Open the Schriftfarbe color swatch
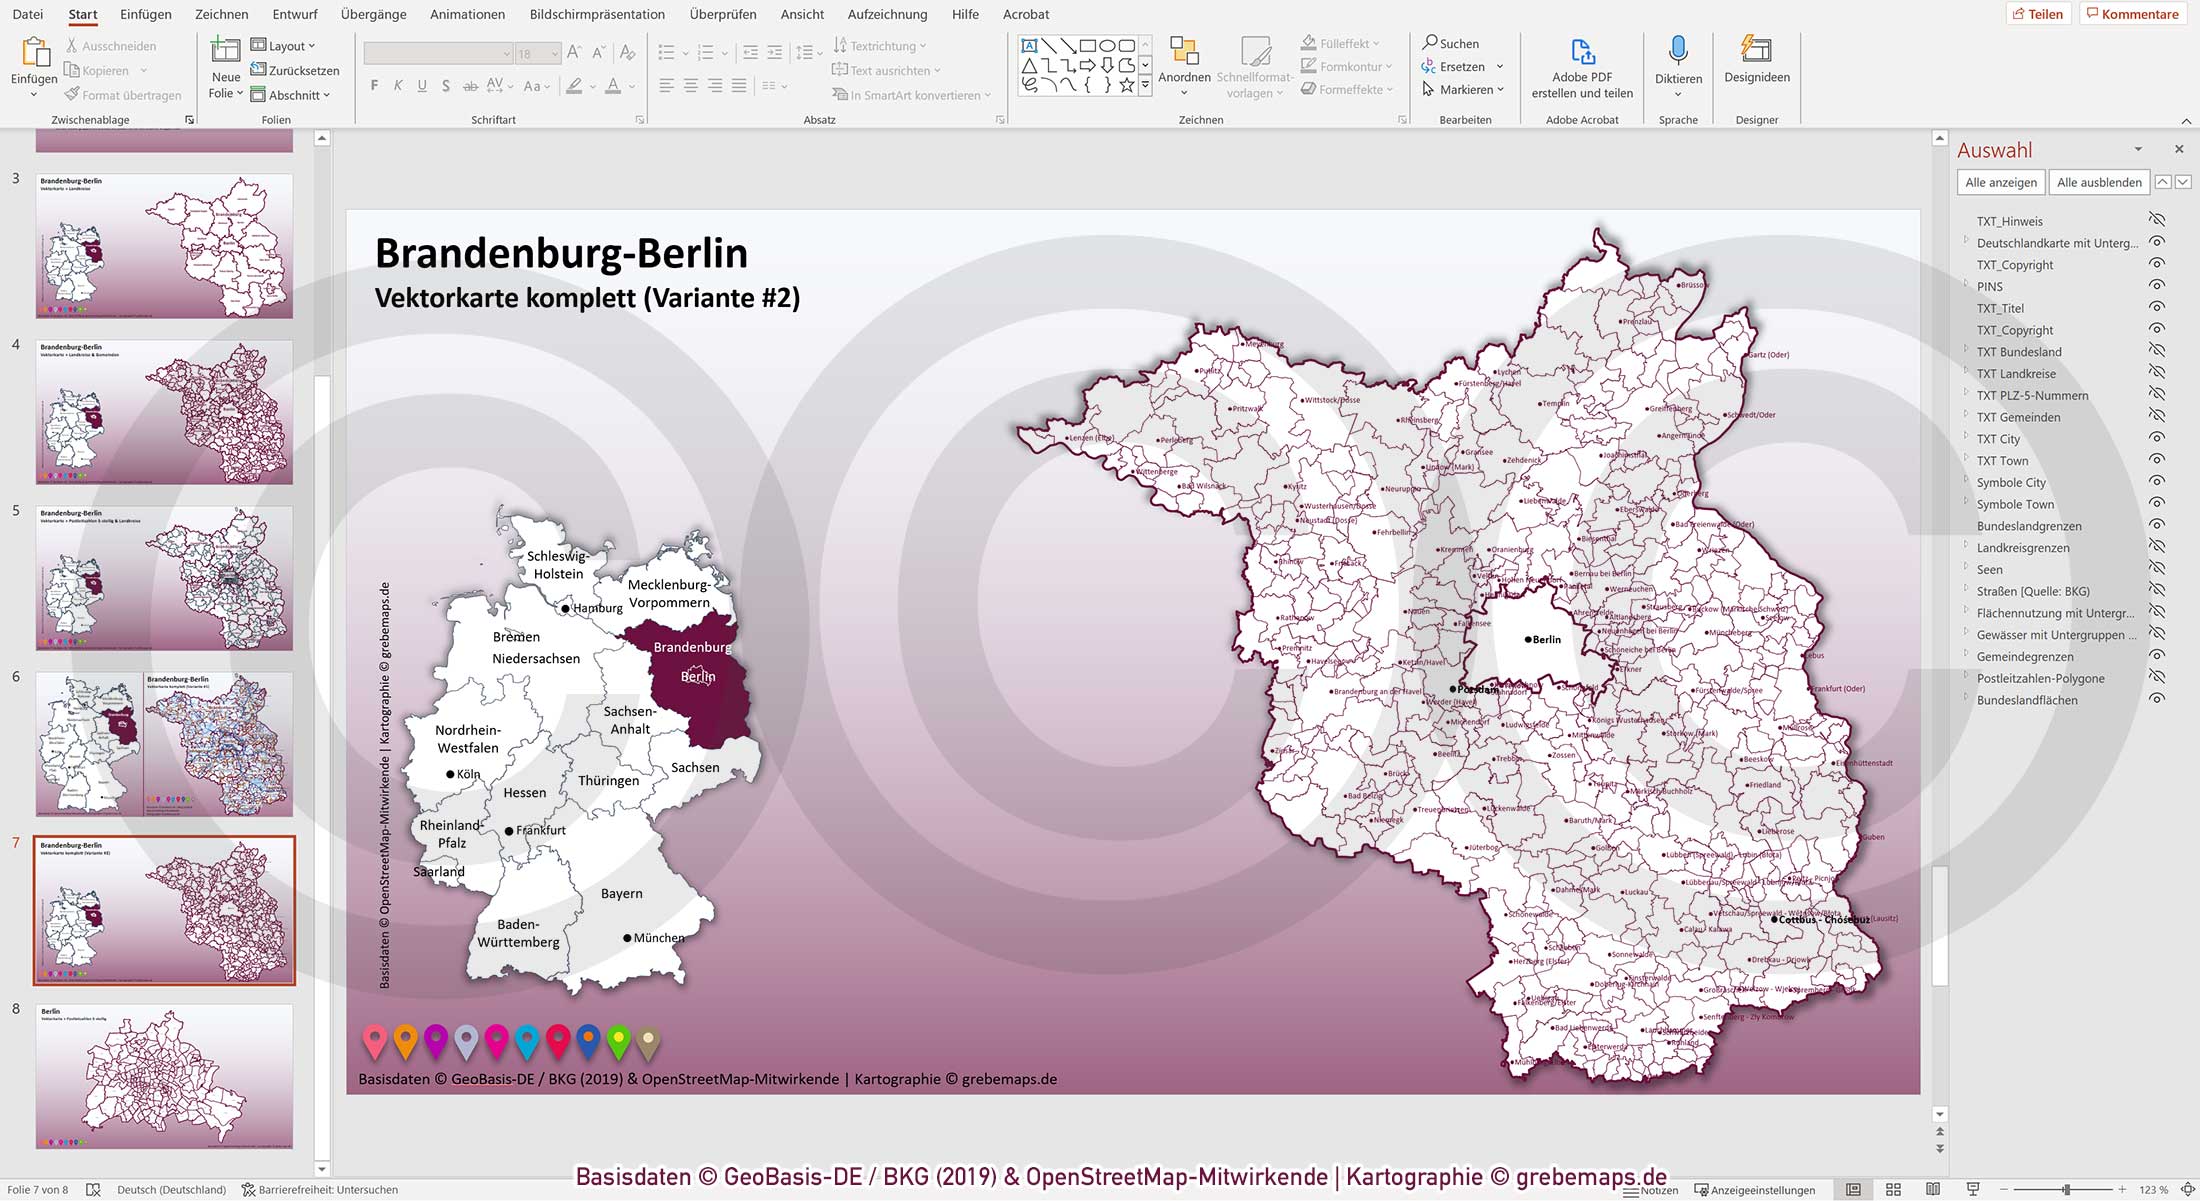Image resolution: width=2200 pixels, height=1201 pixels. (x=614, y=86)
